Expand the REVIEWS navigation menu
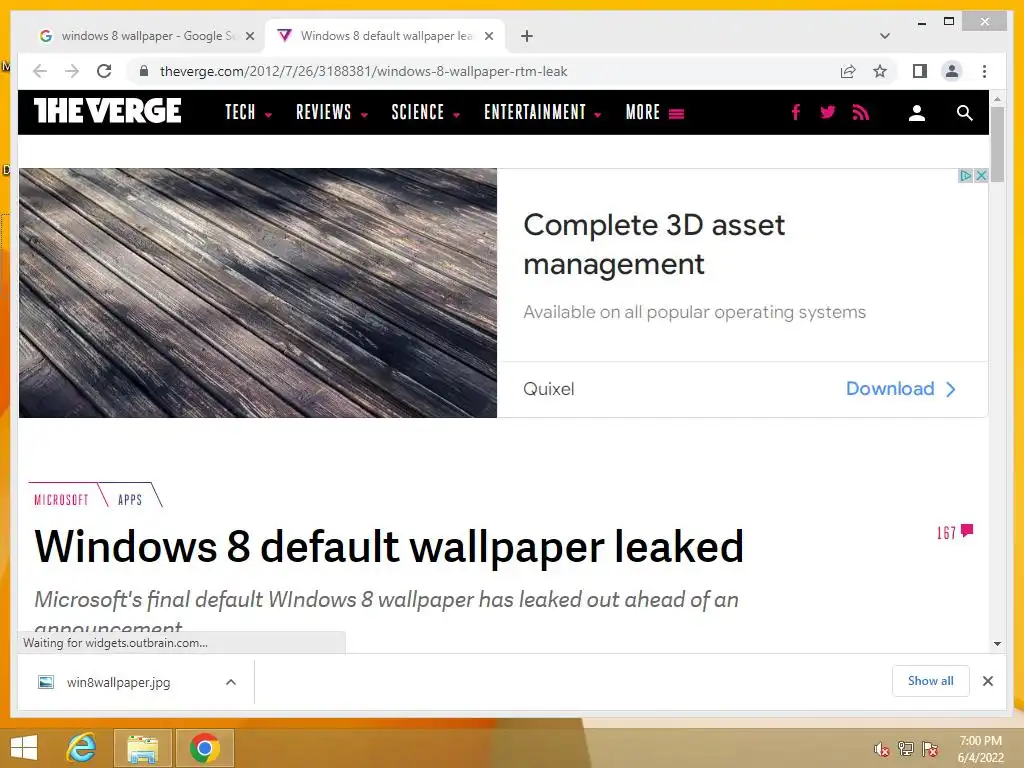Image resolution: width=1024 pixels, height=768 pixels. (332, 112)
